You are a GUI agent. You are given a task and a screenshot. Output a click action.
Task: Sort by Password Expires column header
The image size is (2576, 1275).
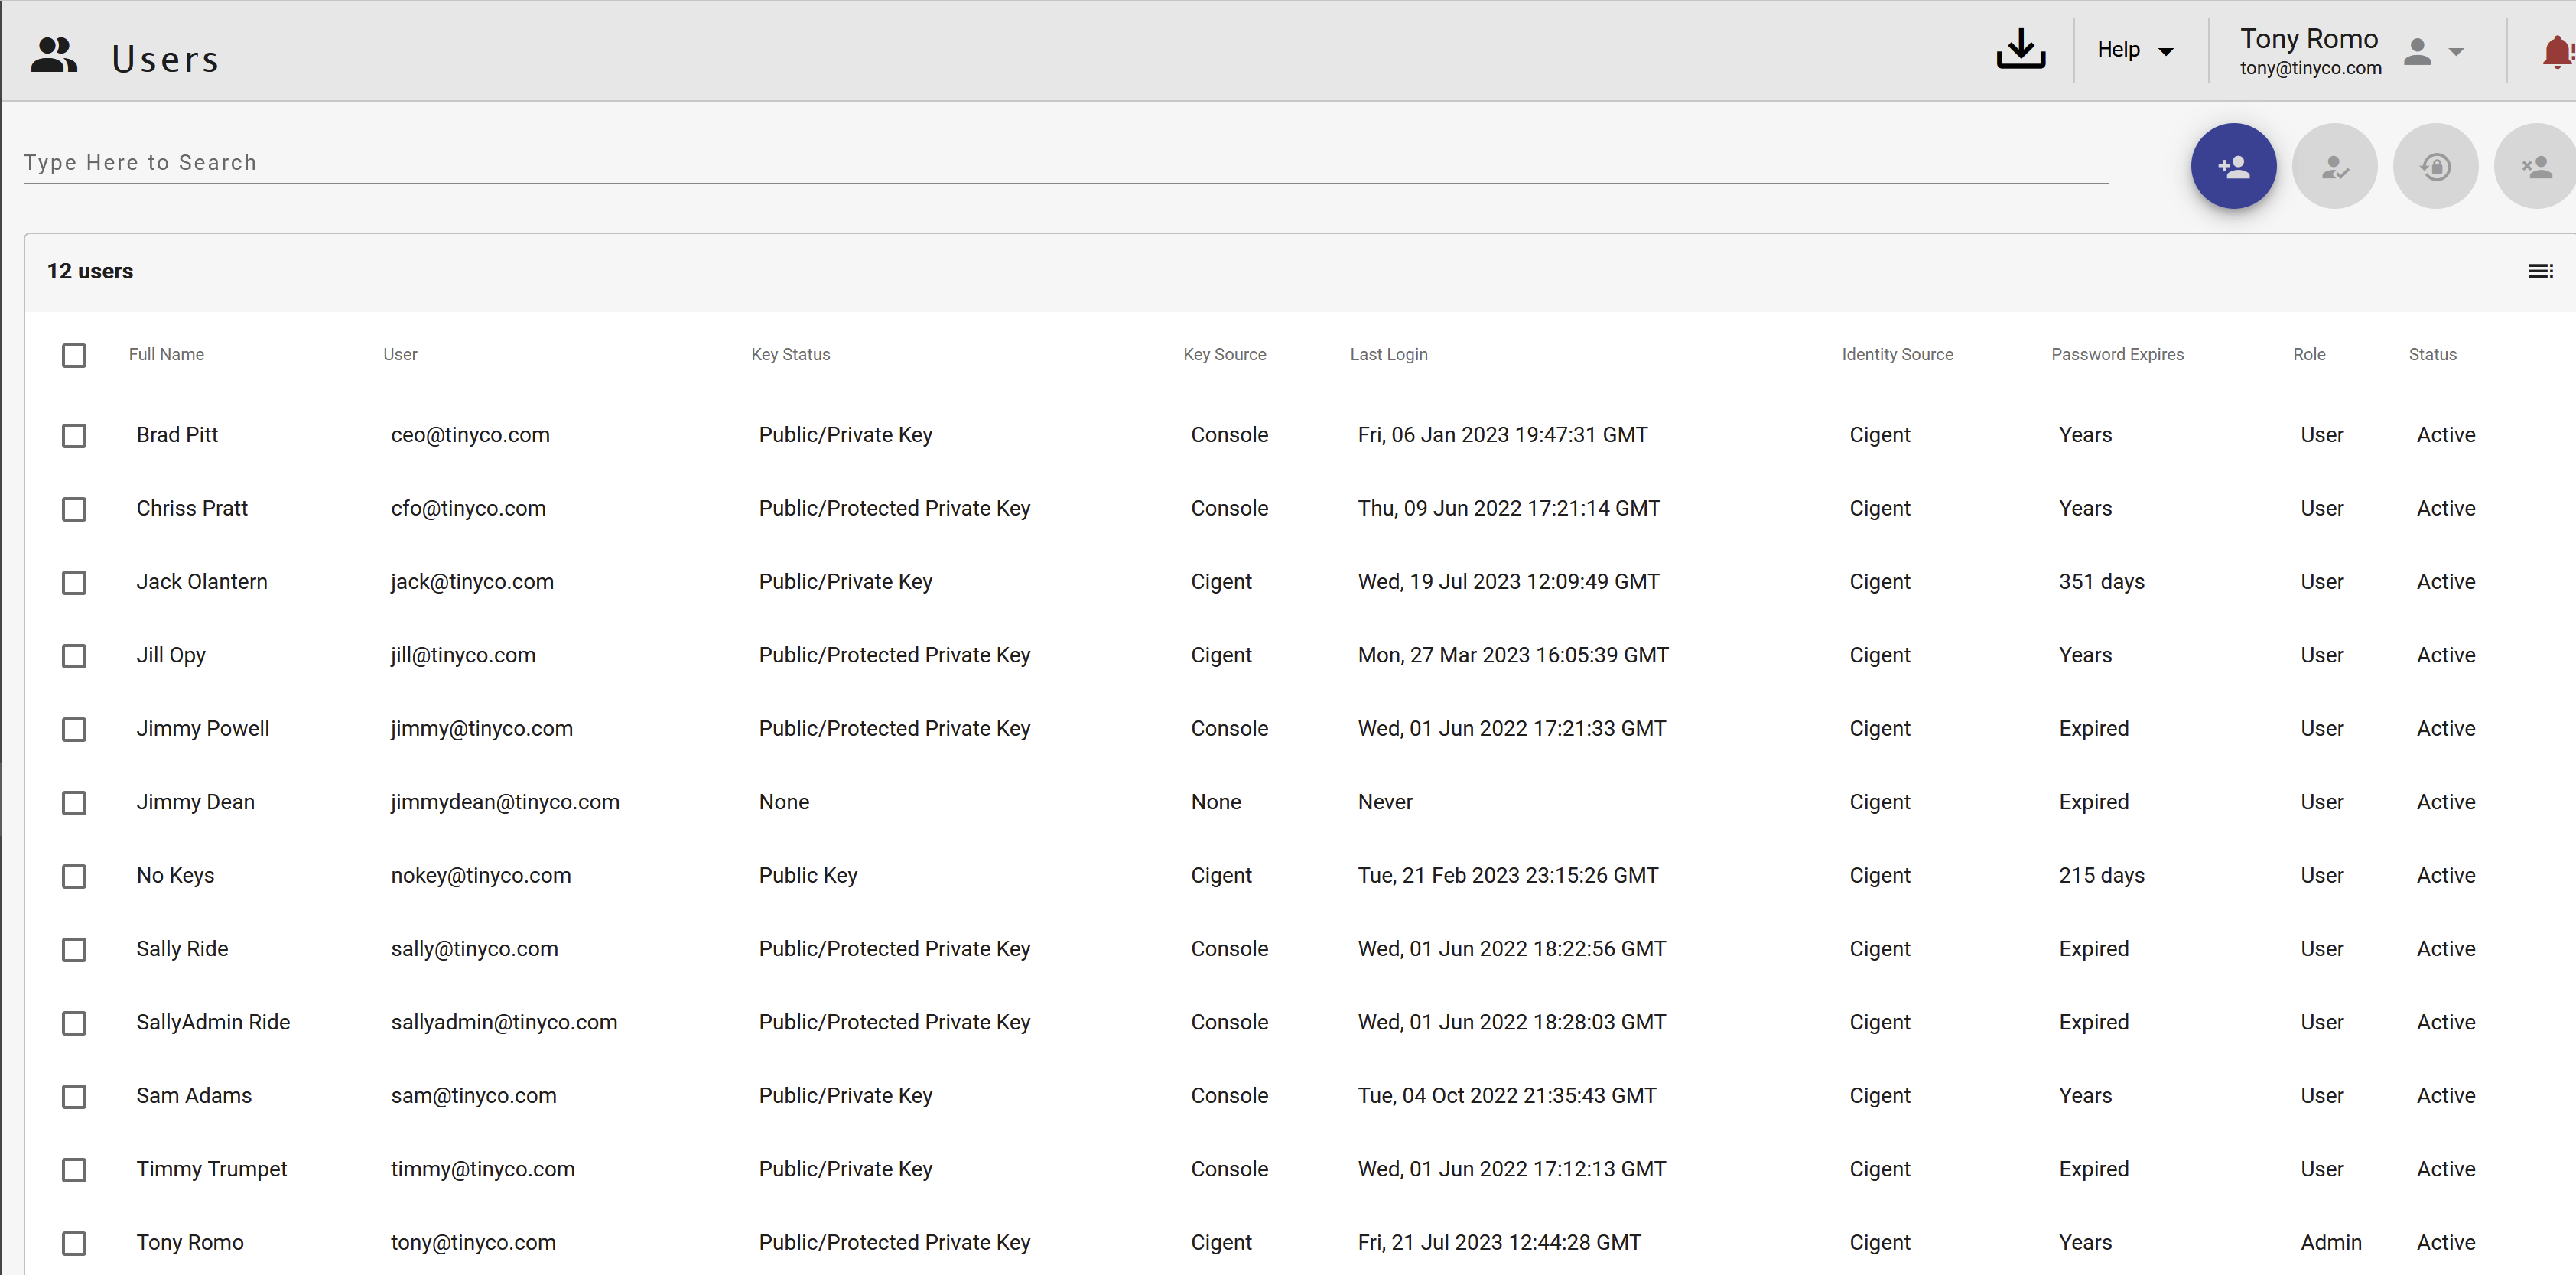pyautogui.click(x=2116, y=354)
